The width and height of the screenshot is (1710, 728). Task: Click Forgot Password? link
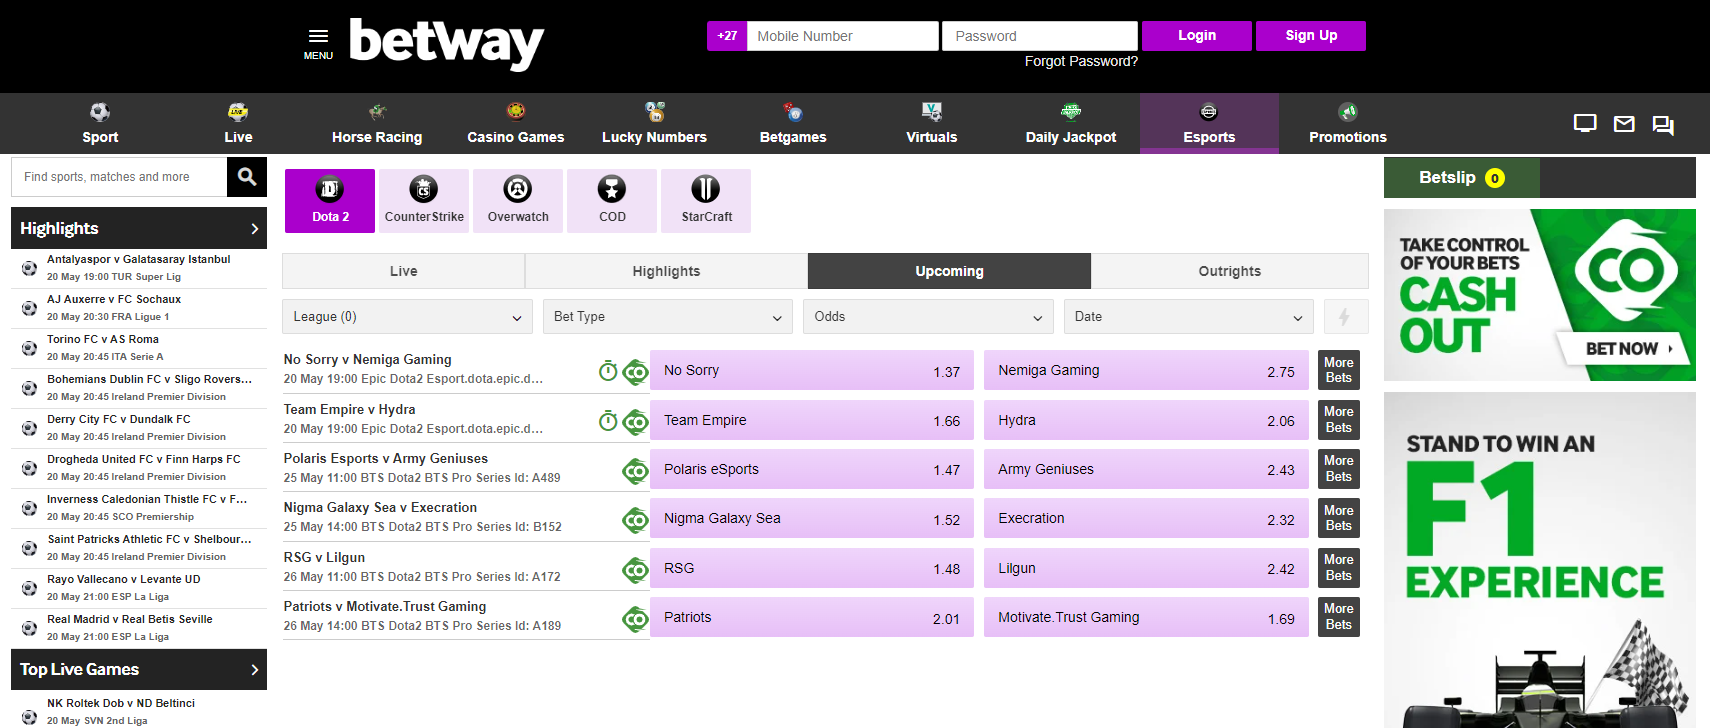pos(1081,61)
